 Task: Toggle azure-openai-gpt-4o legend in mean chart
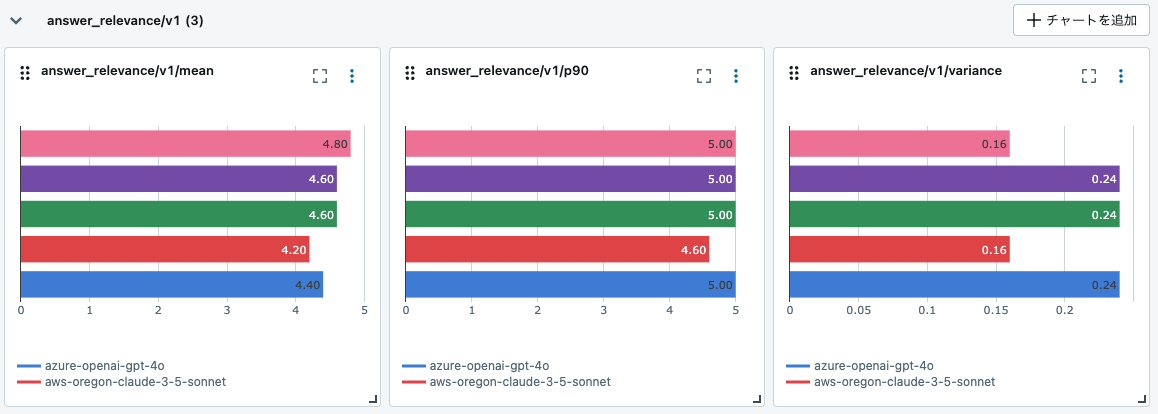89,366
